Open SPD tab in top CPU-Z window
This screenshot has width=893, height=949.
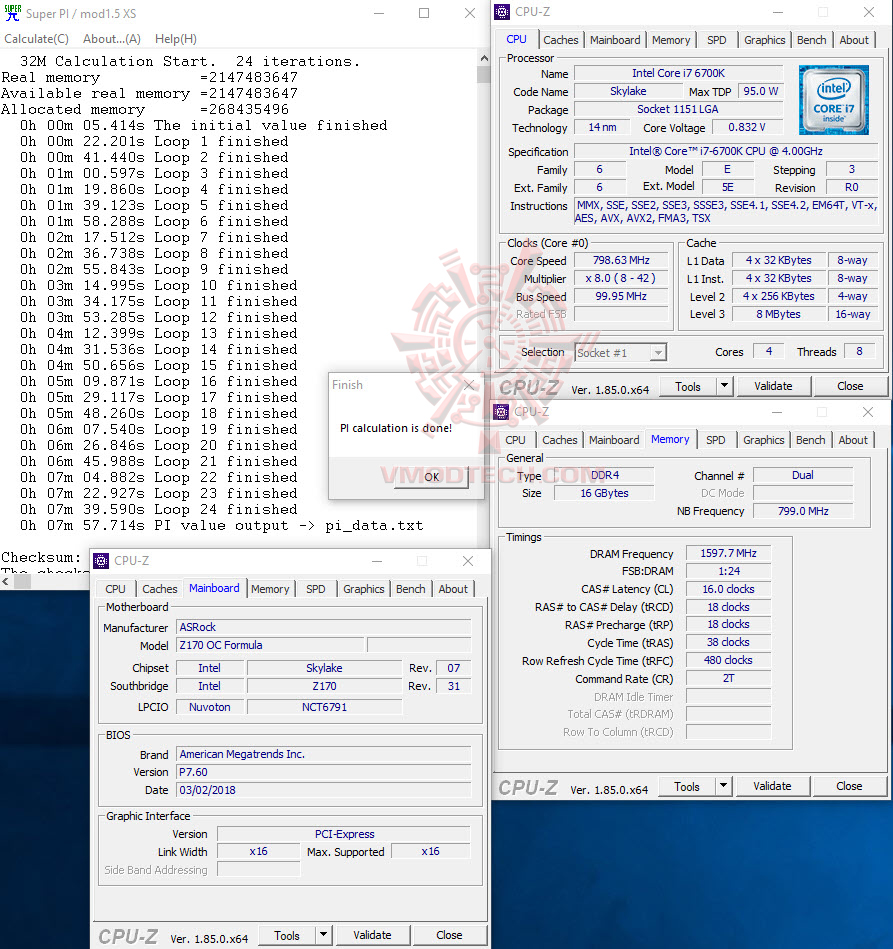[716, 40]
